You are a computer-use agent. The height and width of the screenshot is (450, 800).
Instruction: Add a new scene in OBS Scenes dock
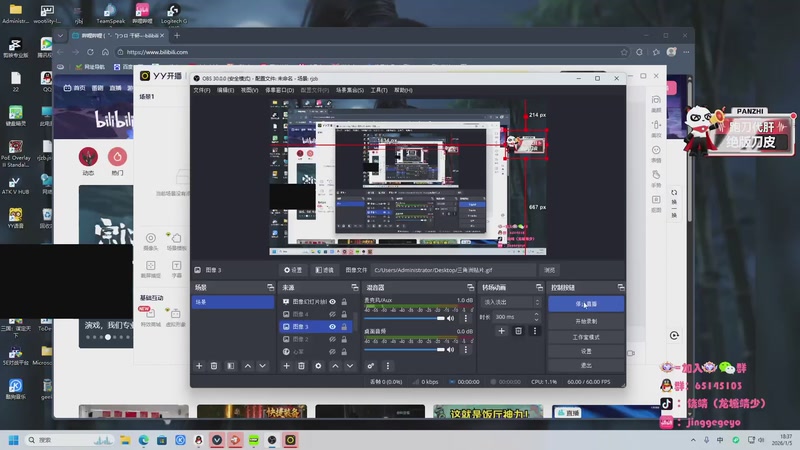[x=199, y=366]
